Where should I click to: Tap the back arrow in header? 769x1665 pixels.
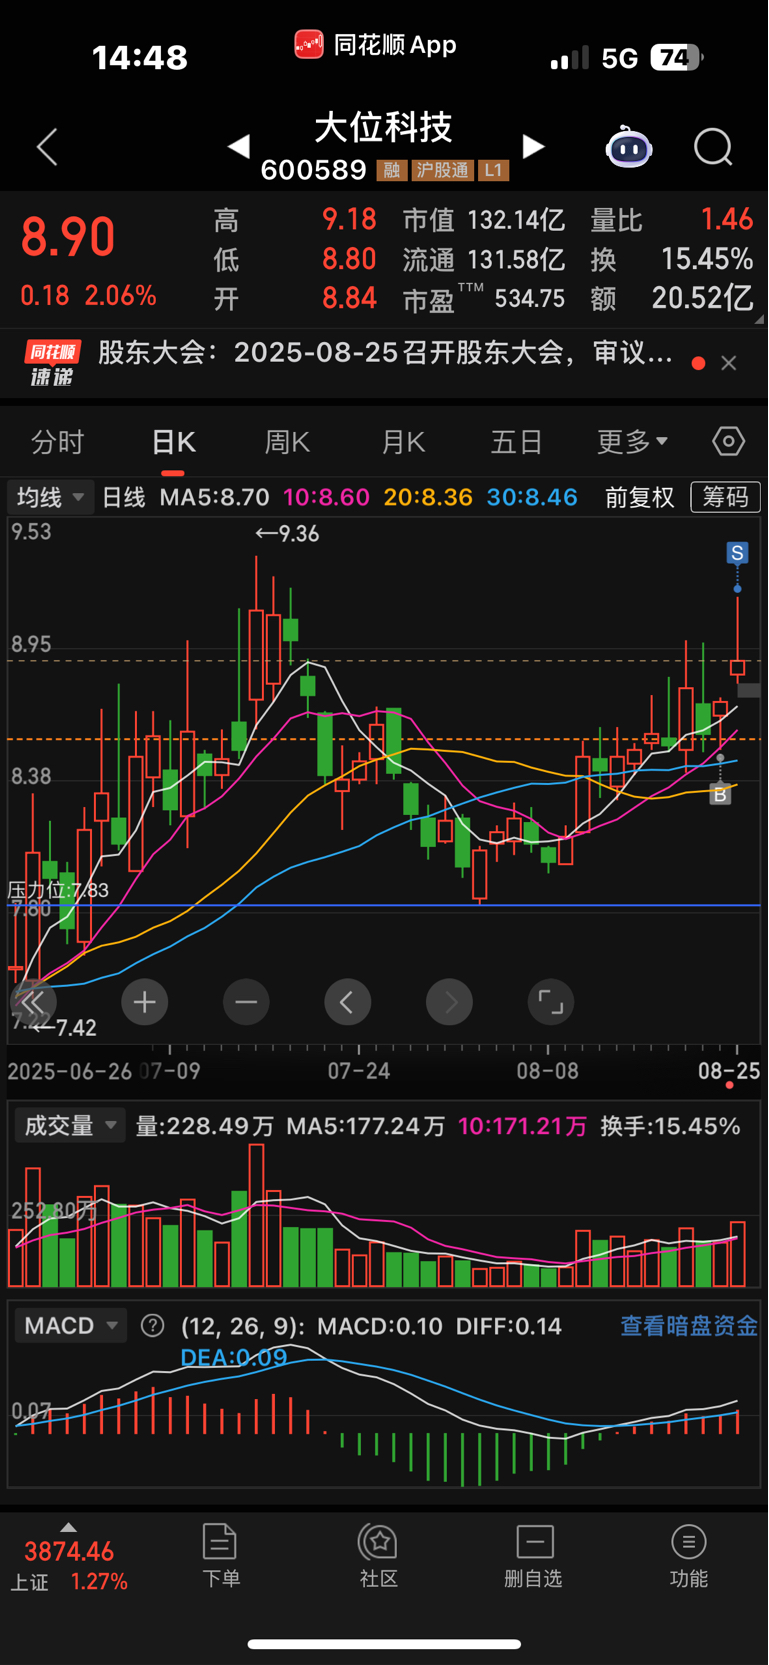pos(47,147)
